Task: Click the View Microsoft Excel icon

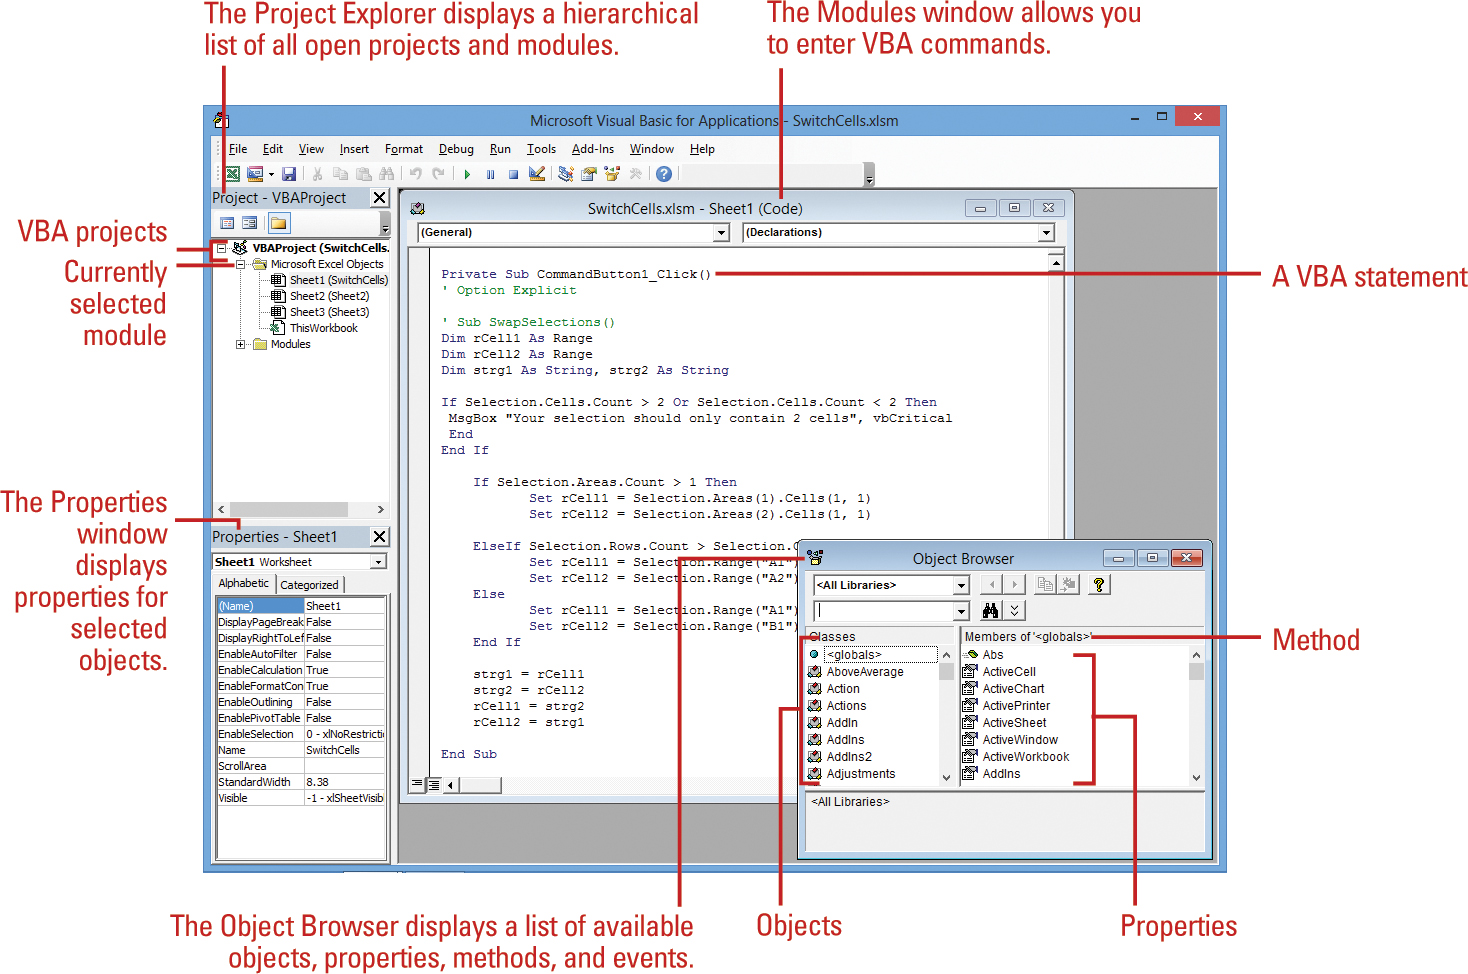Action: coord(232,174)
